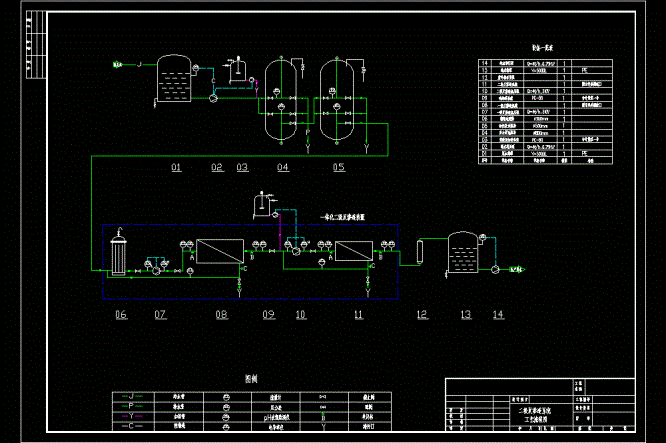
Task: Select the delivery pump symbol above label 14
Action: pos(495,269)
